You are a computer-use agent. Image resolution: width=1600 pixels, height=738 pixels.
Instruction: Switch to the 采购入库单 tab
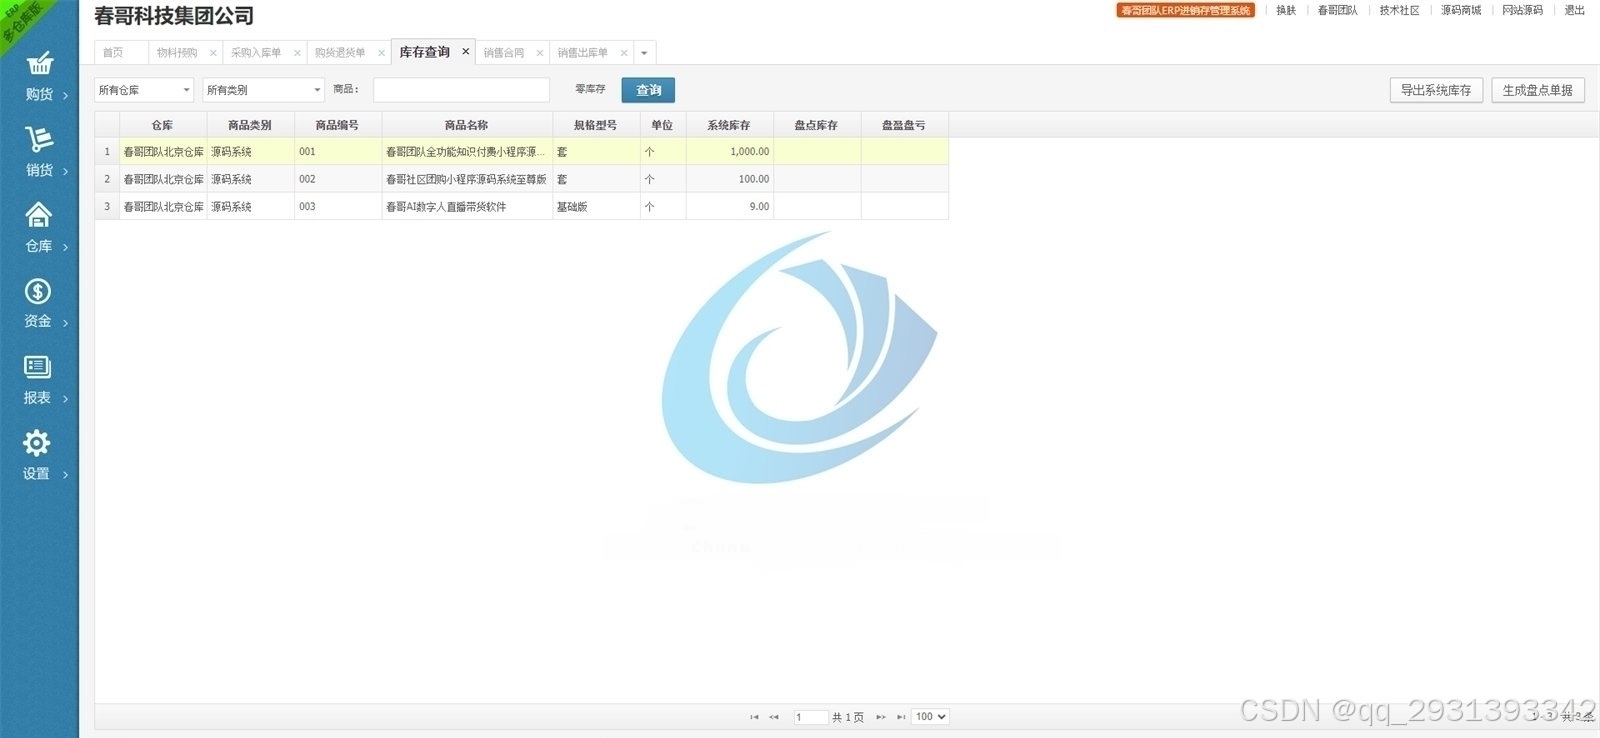[256, 53]
